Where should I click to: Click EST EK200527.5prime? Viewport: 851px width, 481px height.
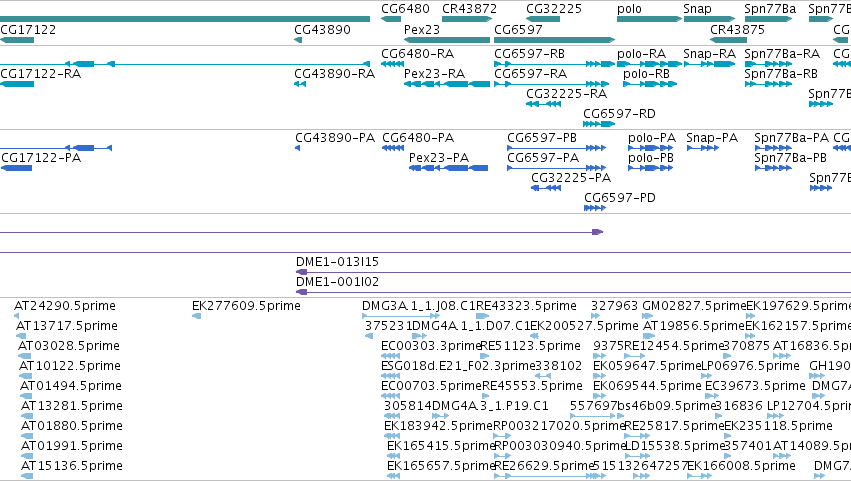584,326
